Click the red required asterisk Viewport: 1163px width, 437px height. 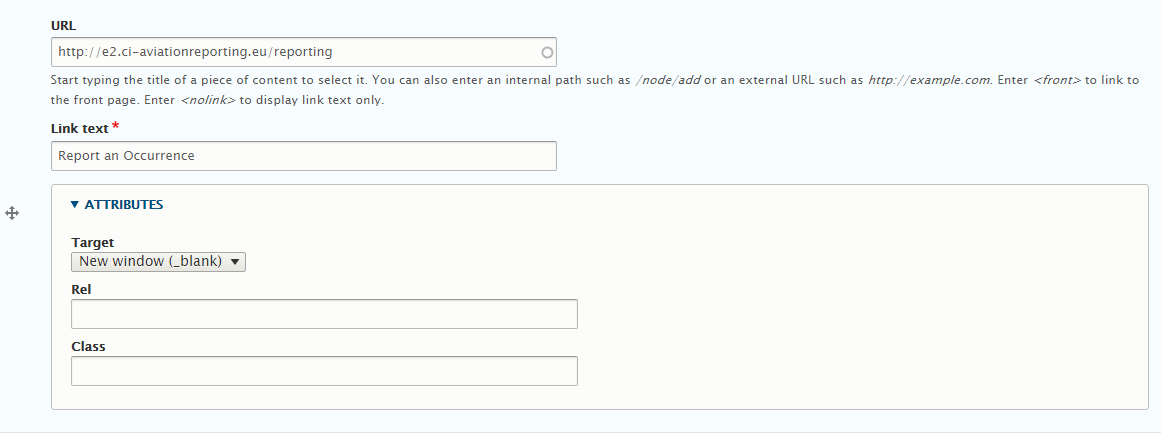116,126
